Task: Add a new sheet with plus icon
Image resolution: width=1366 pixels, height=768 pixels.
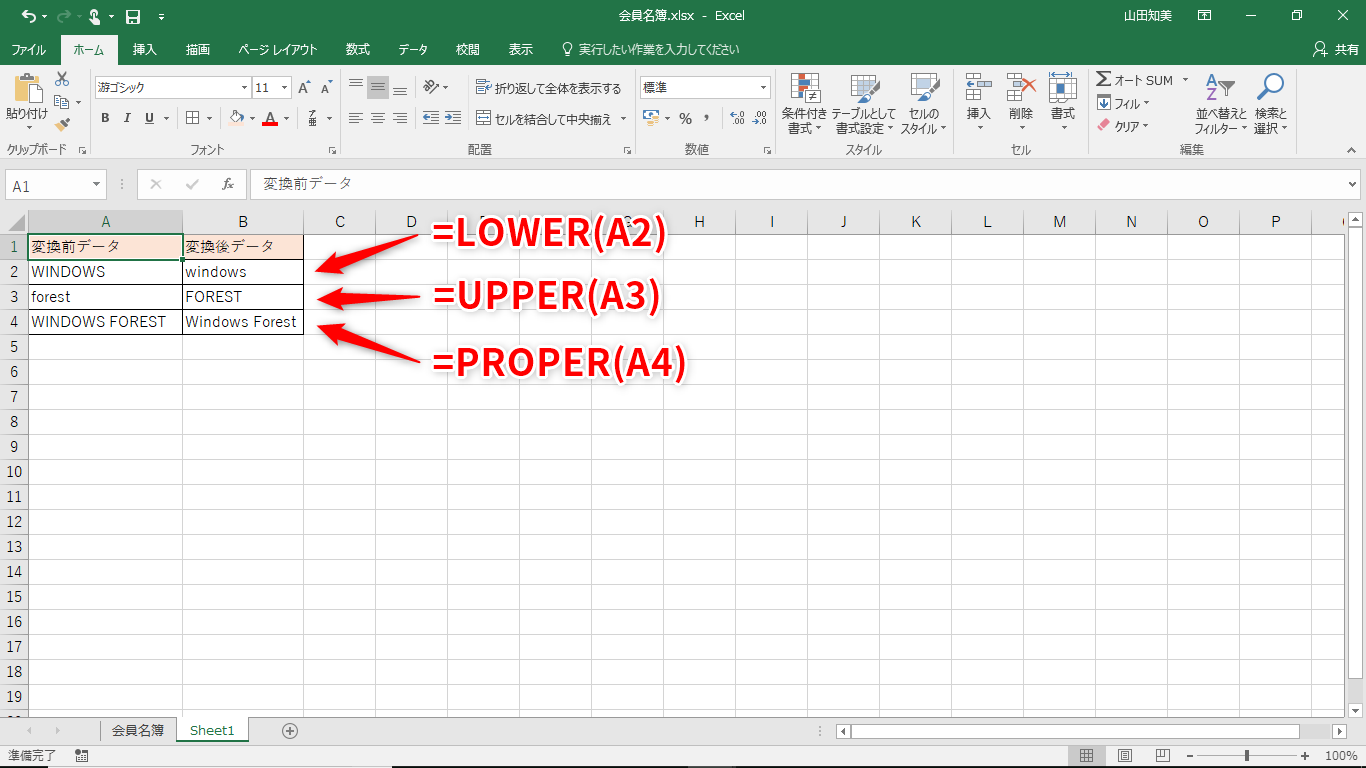Action: [290, 731]
